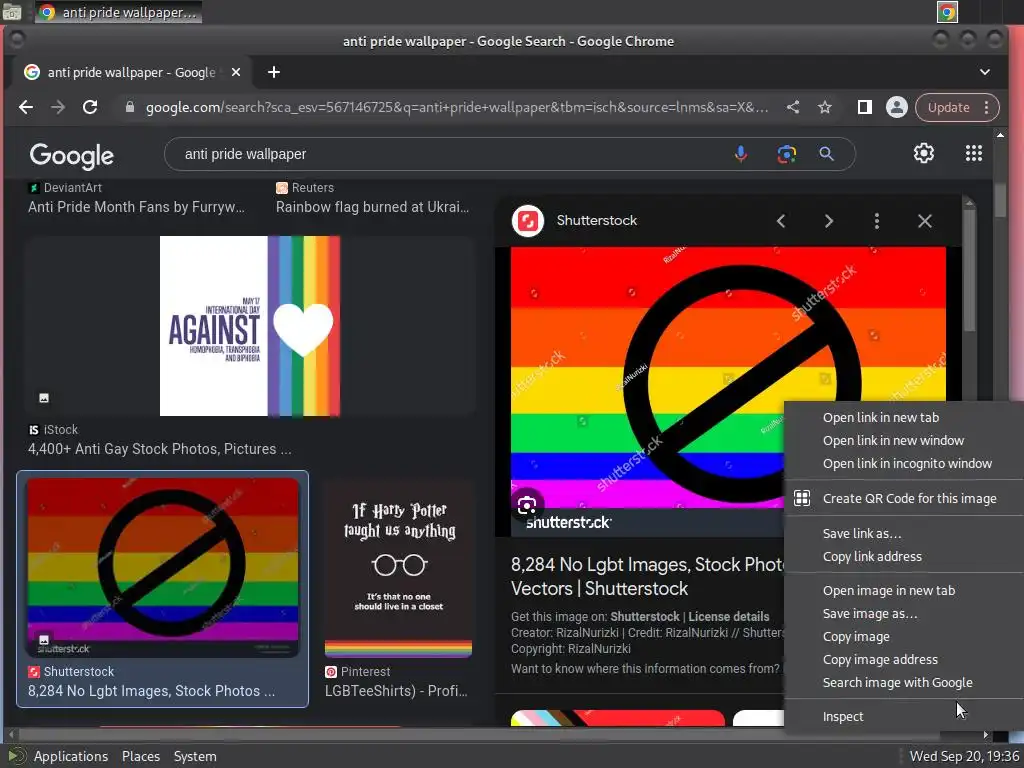This screenshot has width=1024, height=768.
Task: Select Copy image address
Action: click(880, 660)
